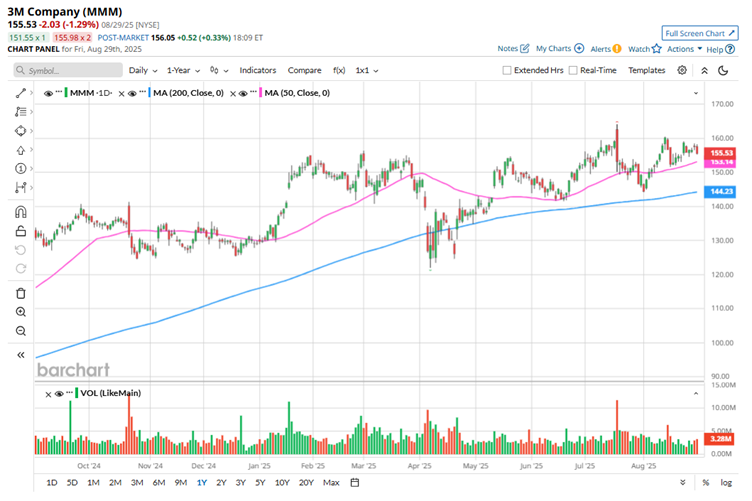The width and height of the screenshot is (752, 501).
Task: Click the lock drawings icon
Action: click(21, 231)
